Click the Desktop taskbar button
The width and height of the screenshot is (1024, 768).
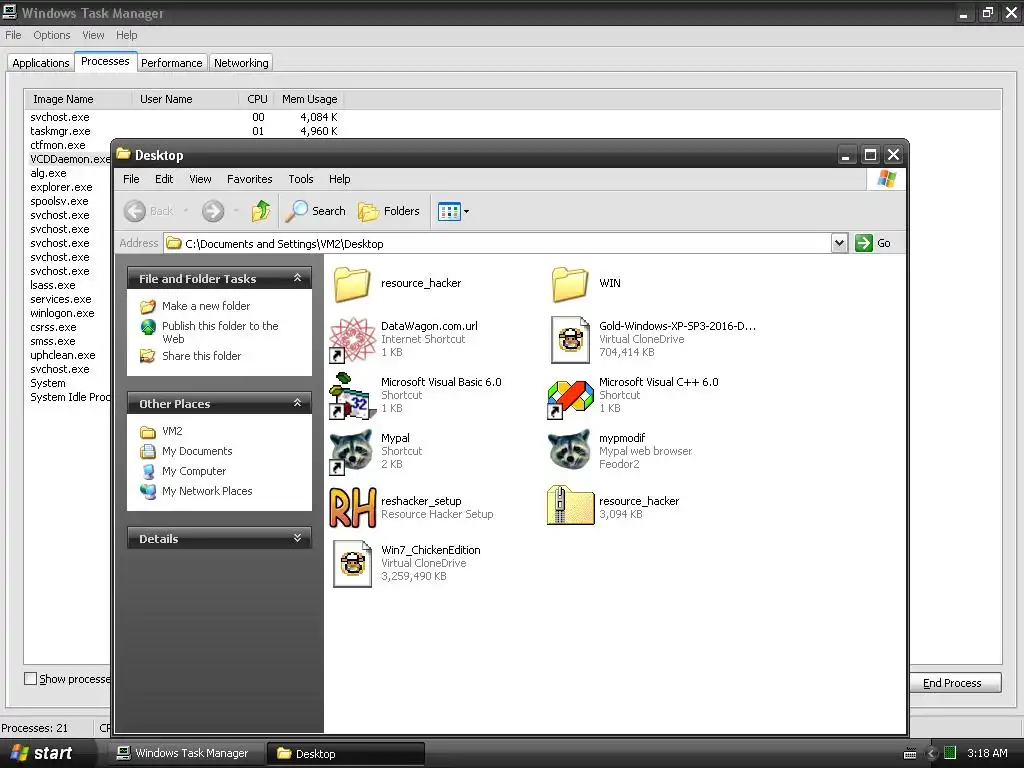[345, 754]
